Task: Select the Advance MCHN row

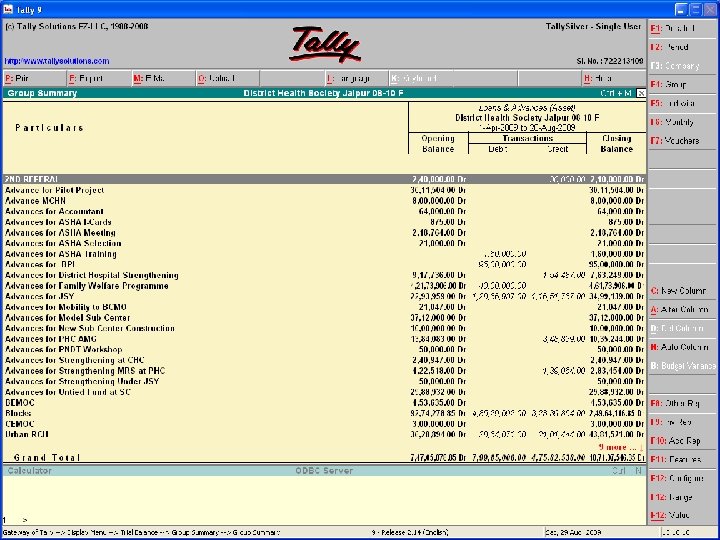Action: 324,201
